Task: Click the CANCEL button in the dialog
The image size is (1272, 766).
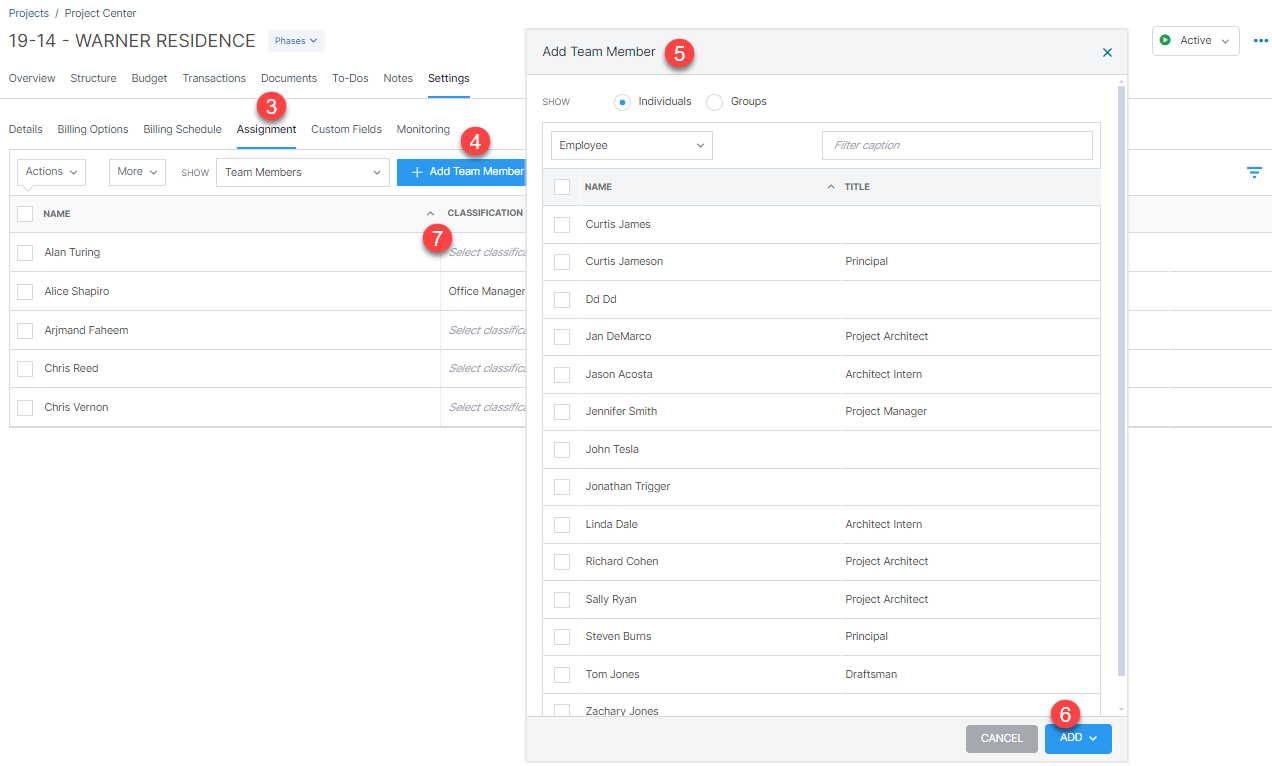Action: 1001,738
